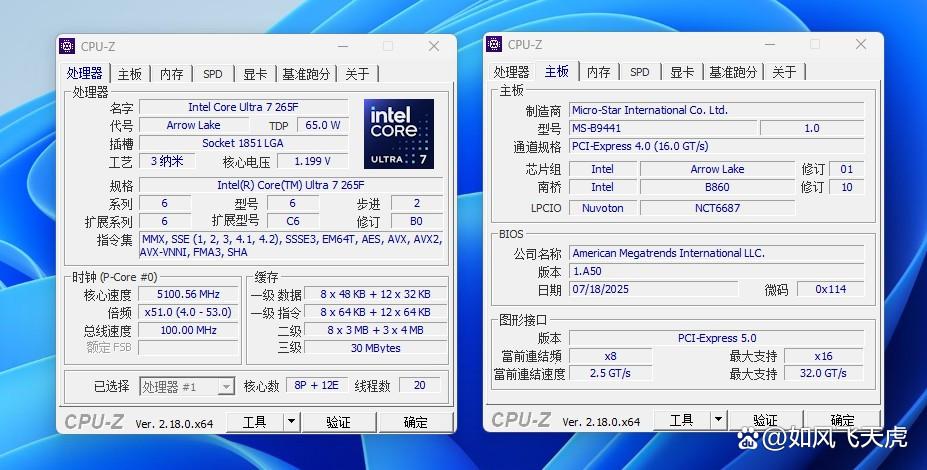Open 关于 tab in right window
Screen dimensions: 927x470
pyautogui.click(x=785, y=72)
